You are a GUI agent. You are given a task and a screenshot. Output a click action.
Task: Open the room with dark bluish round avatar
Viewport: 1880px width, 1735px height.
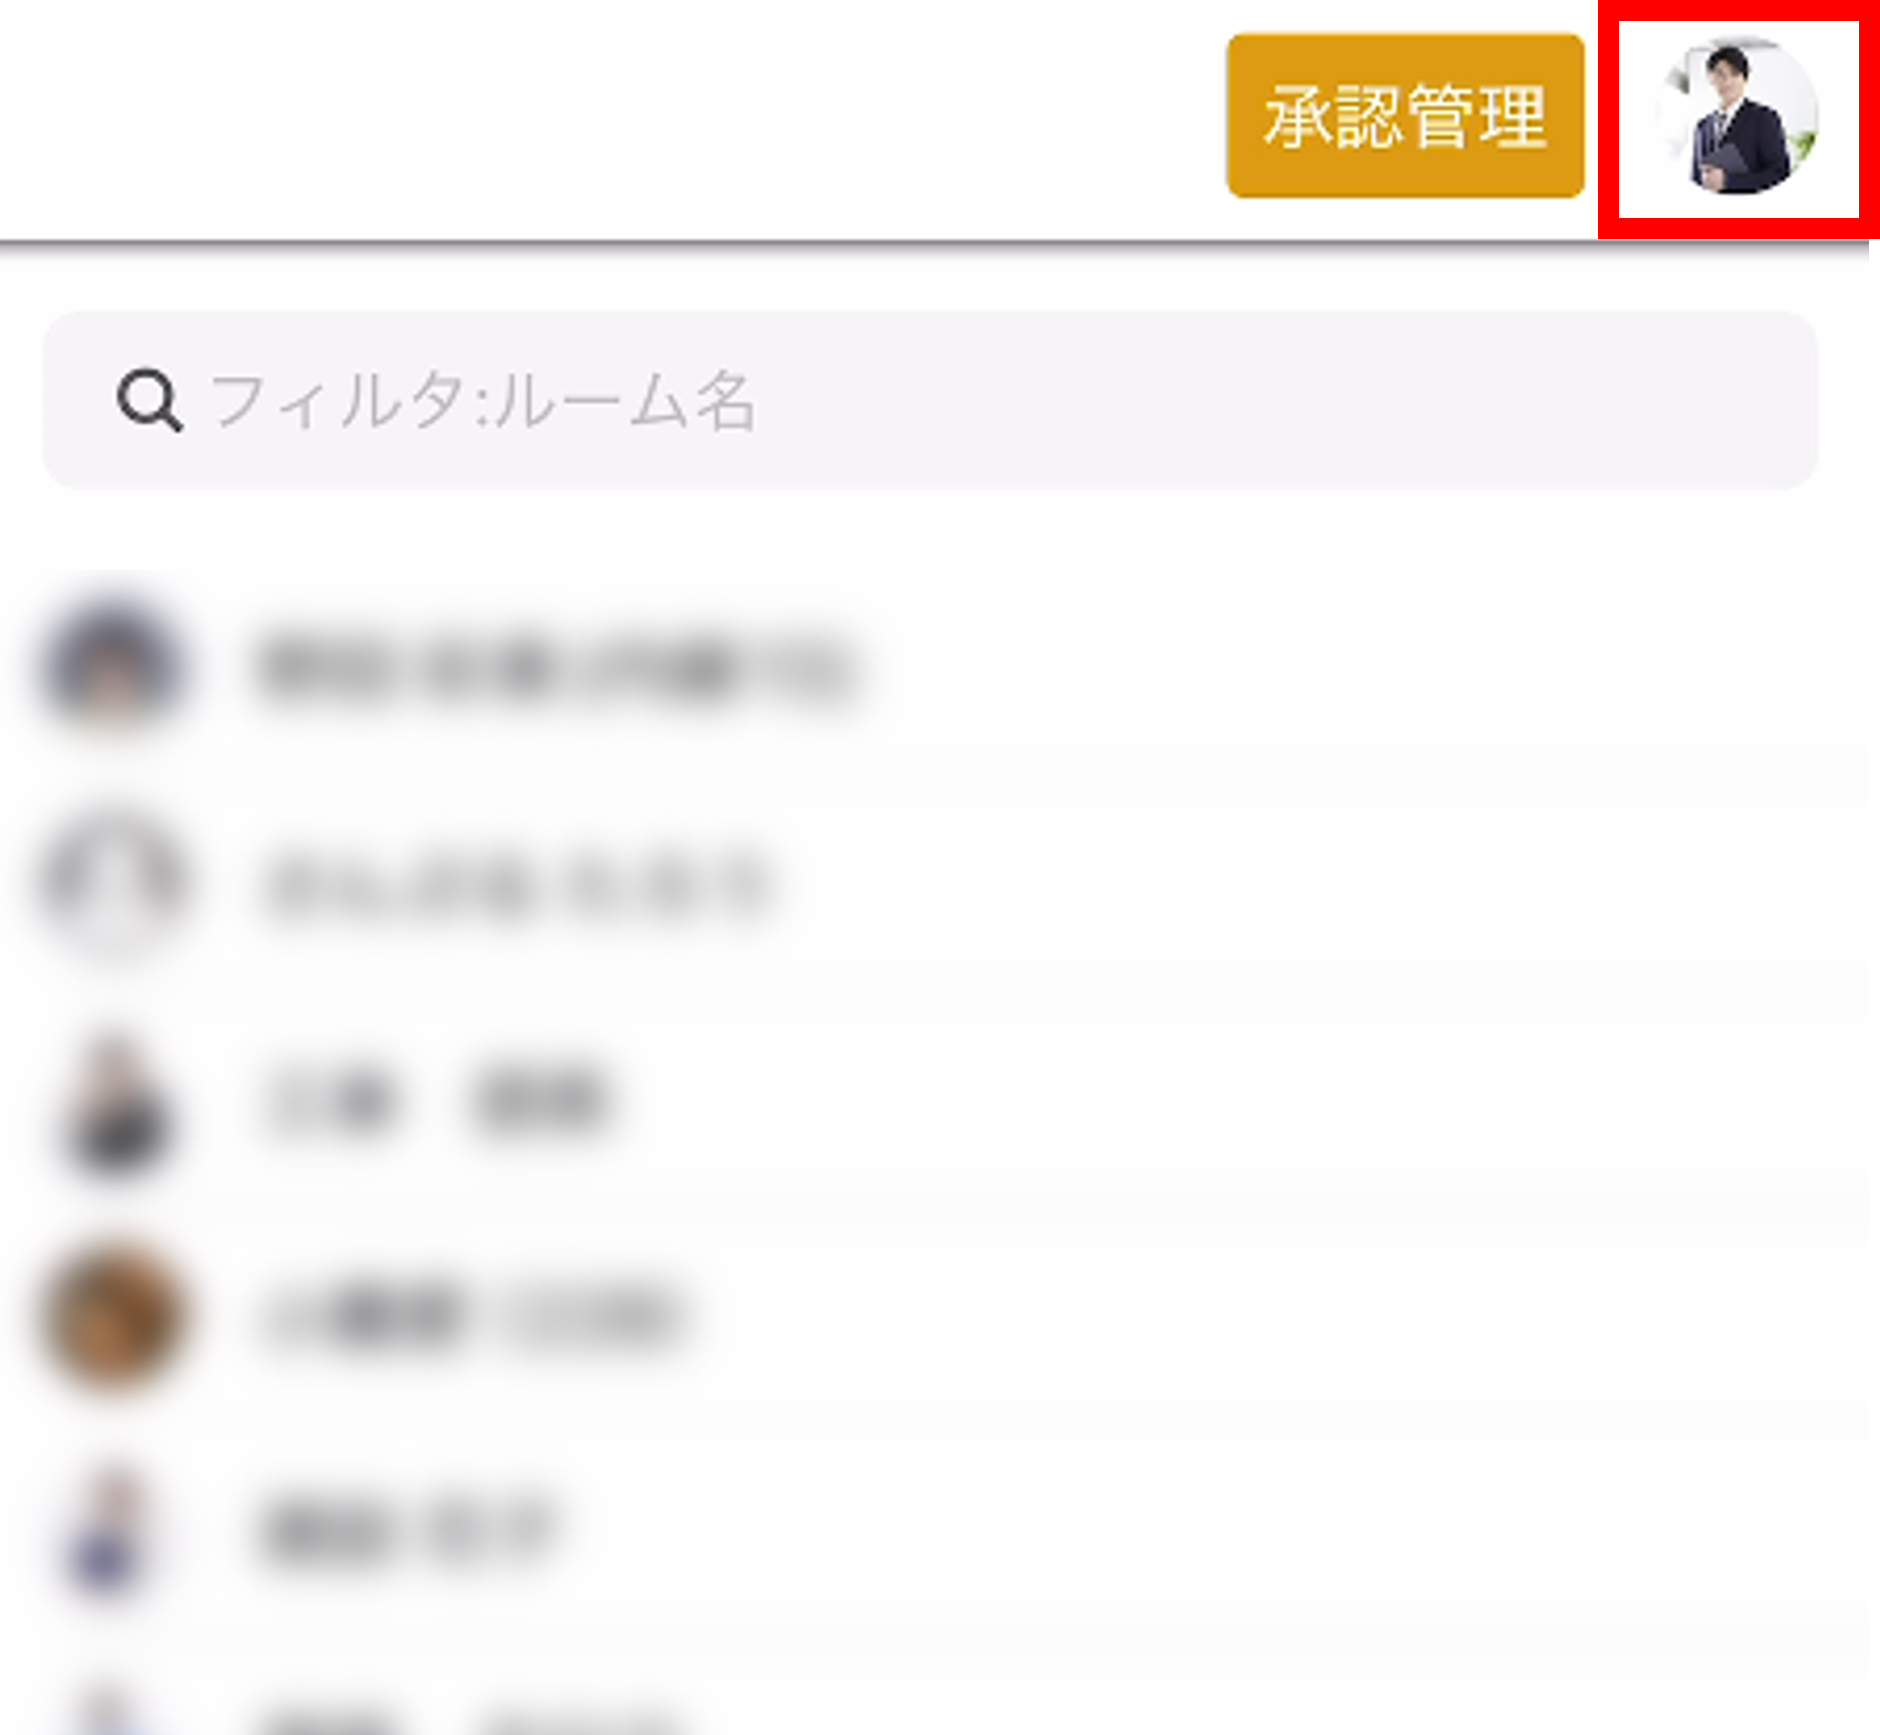tap(113, 665)
